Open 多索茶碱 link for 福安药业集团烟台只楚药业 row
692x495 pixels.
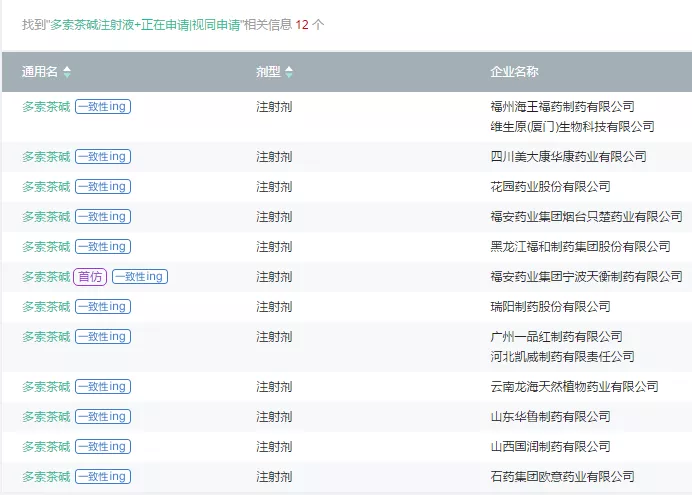pyautogui.click(x=46, y=217)
